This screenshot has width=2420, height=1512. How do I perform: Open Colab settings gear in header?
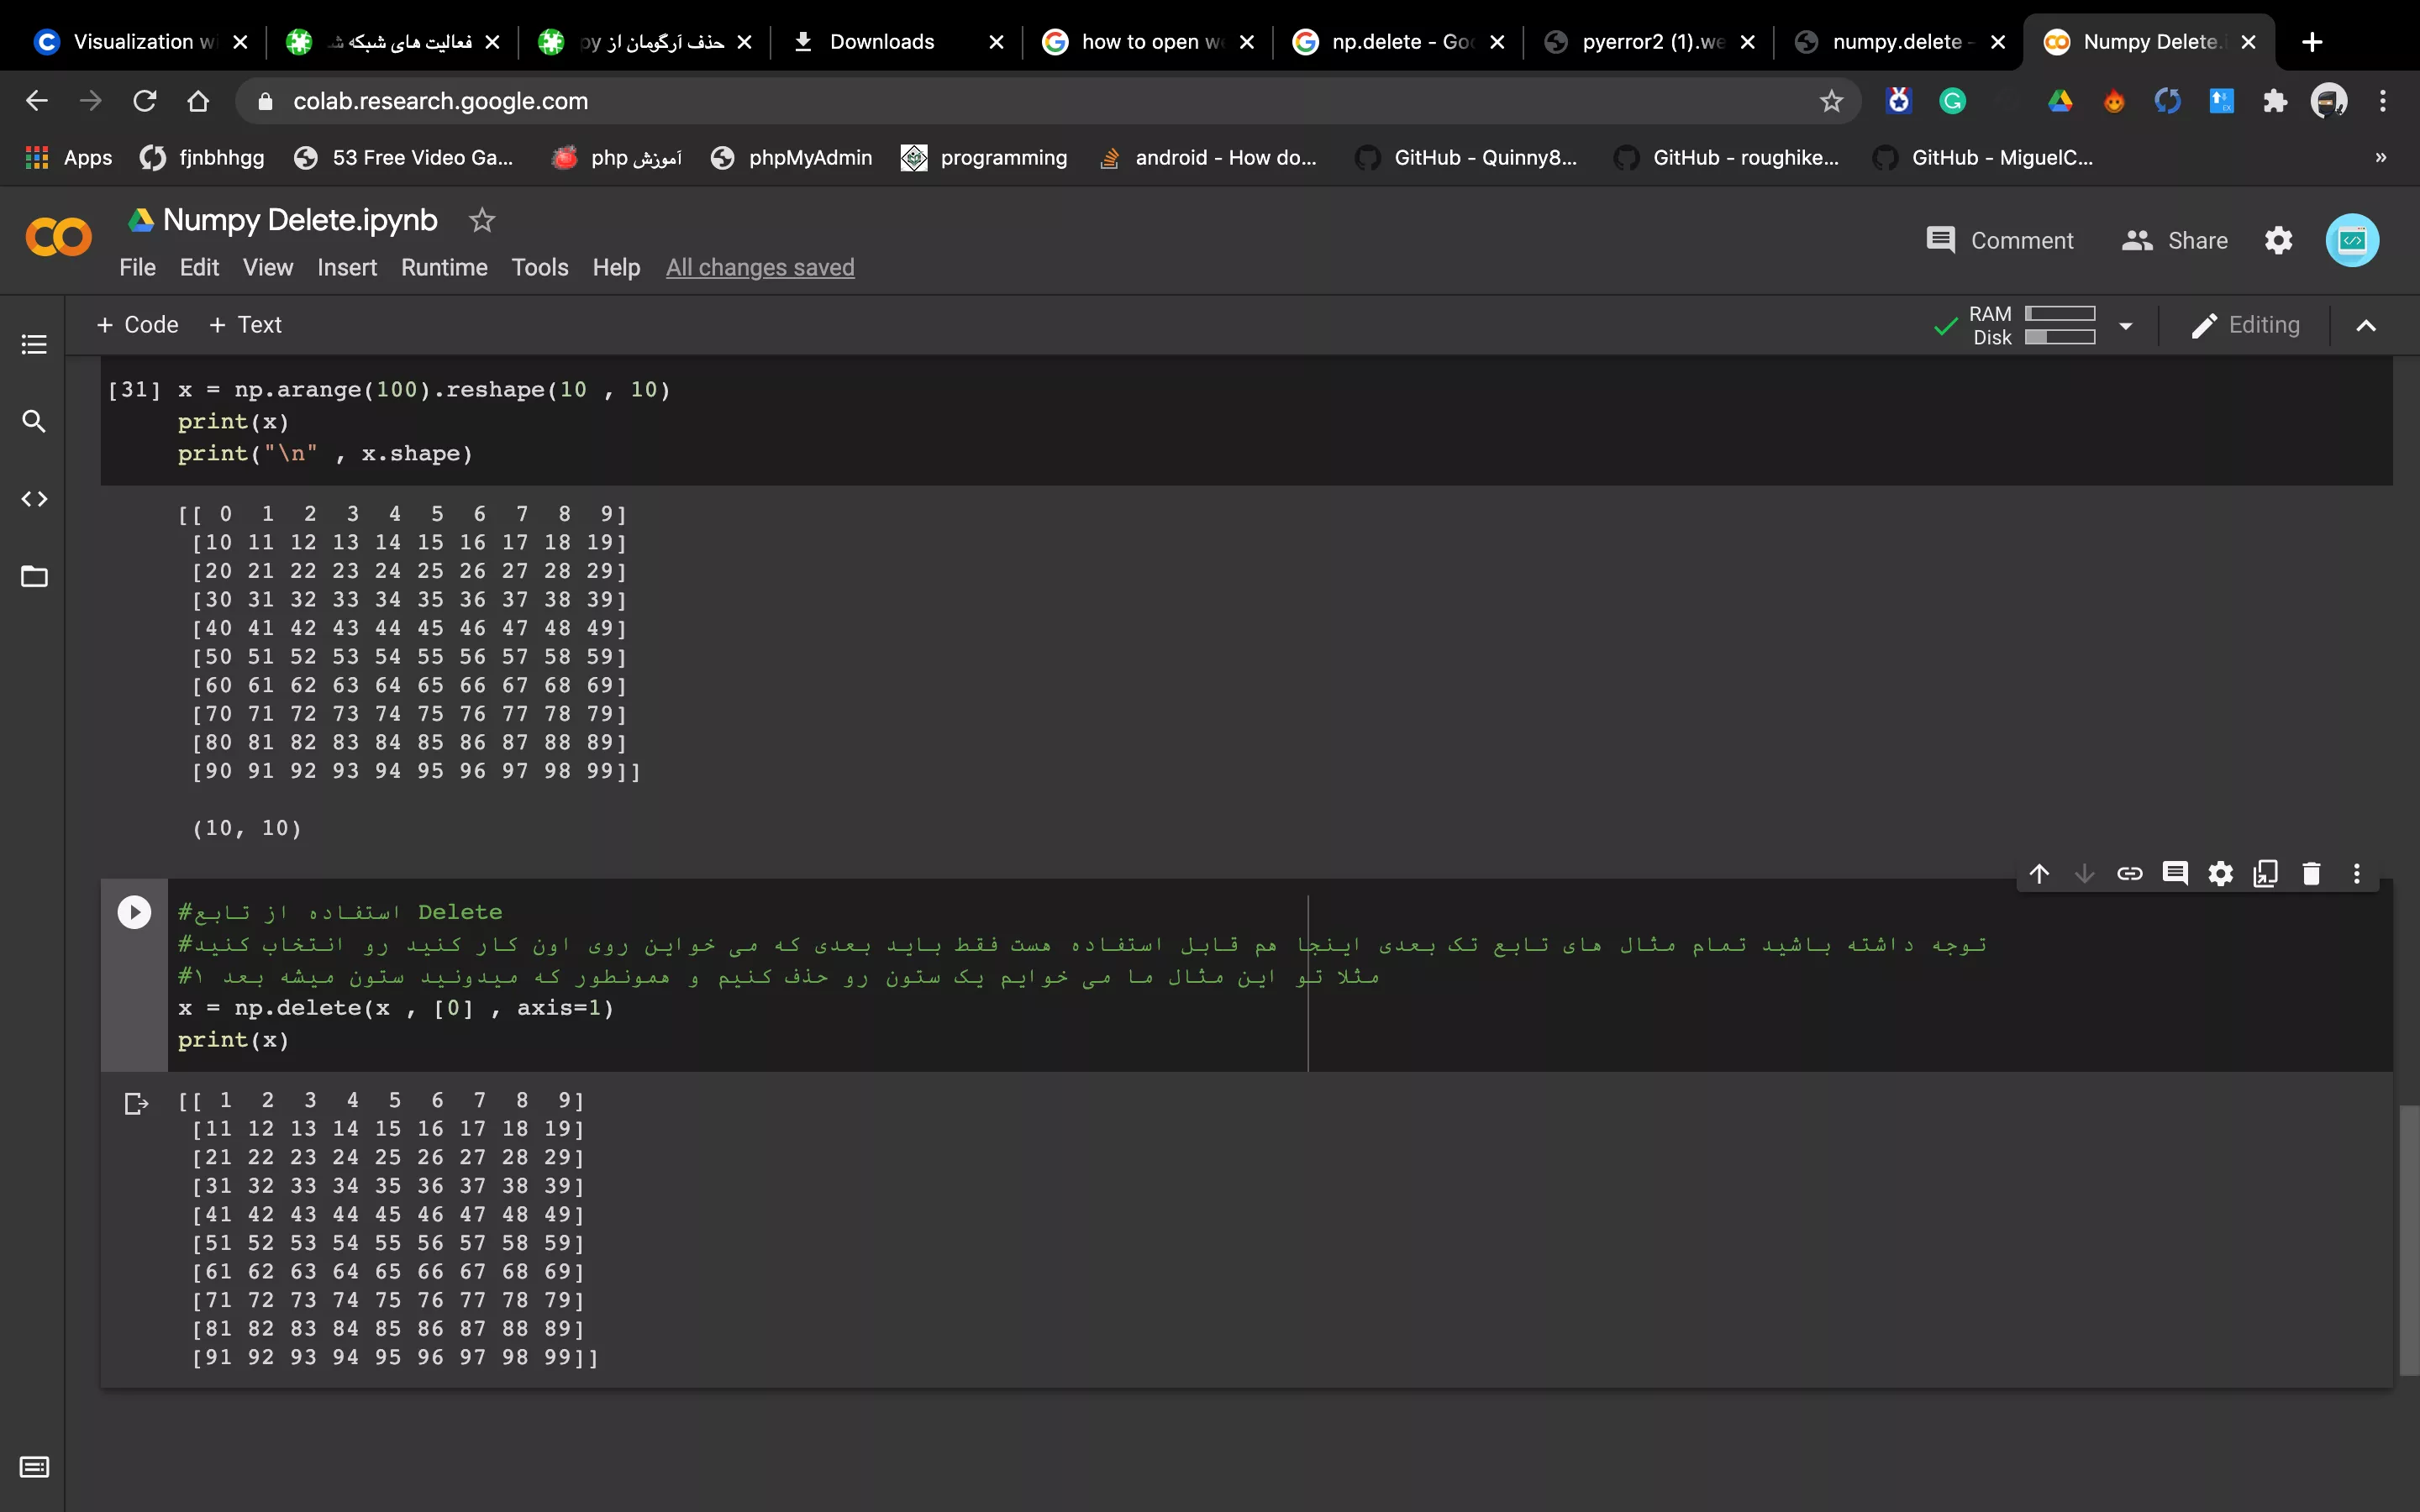click(x=2278, y=240)
